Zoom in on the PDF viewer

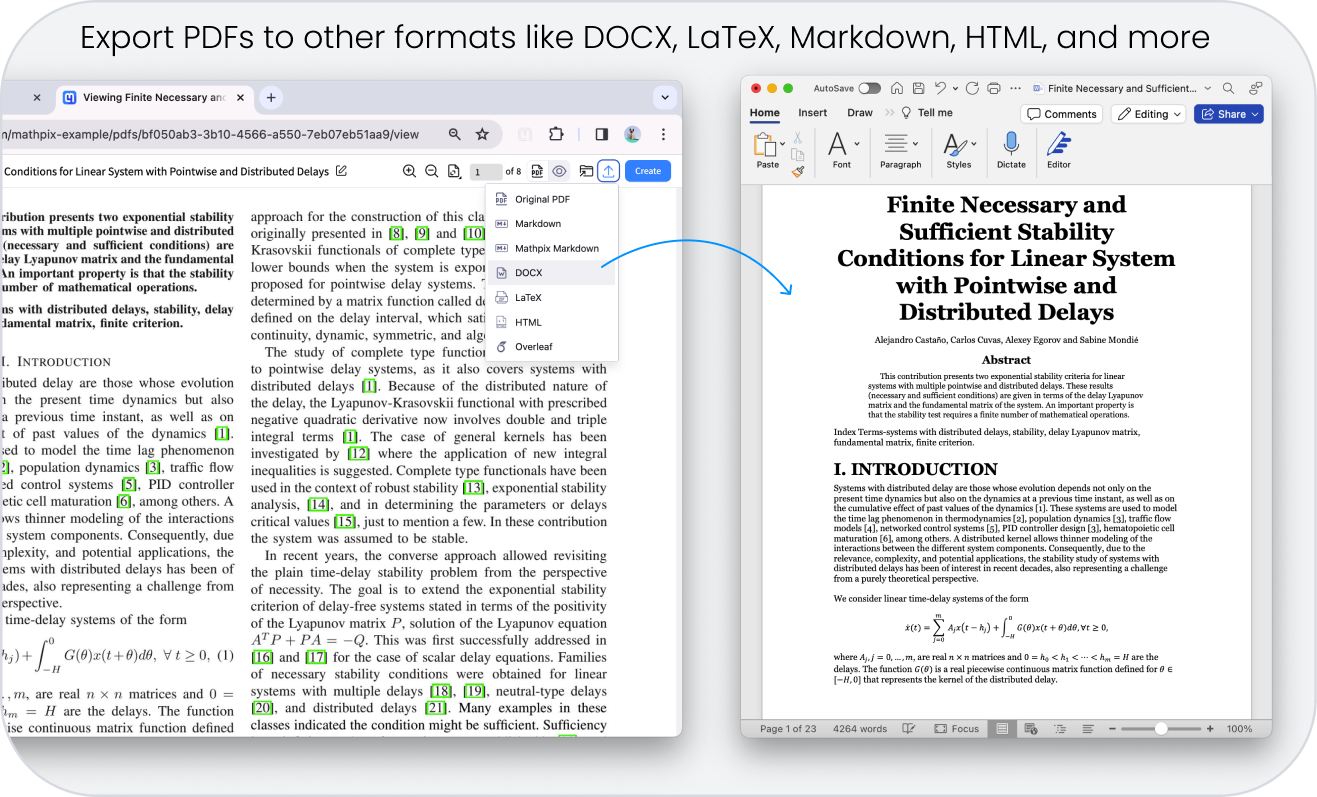[409, 171]
